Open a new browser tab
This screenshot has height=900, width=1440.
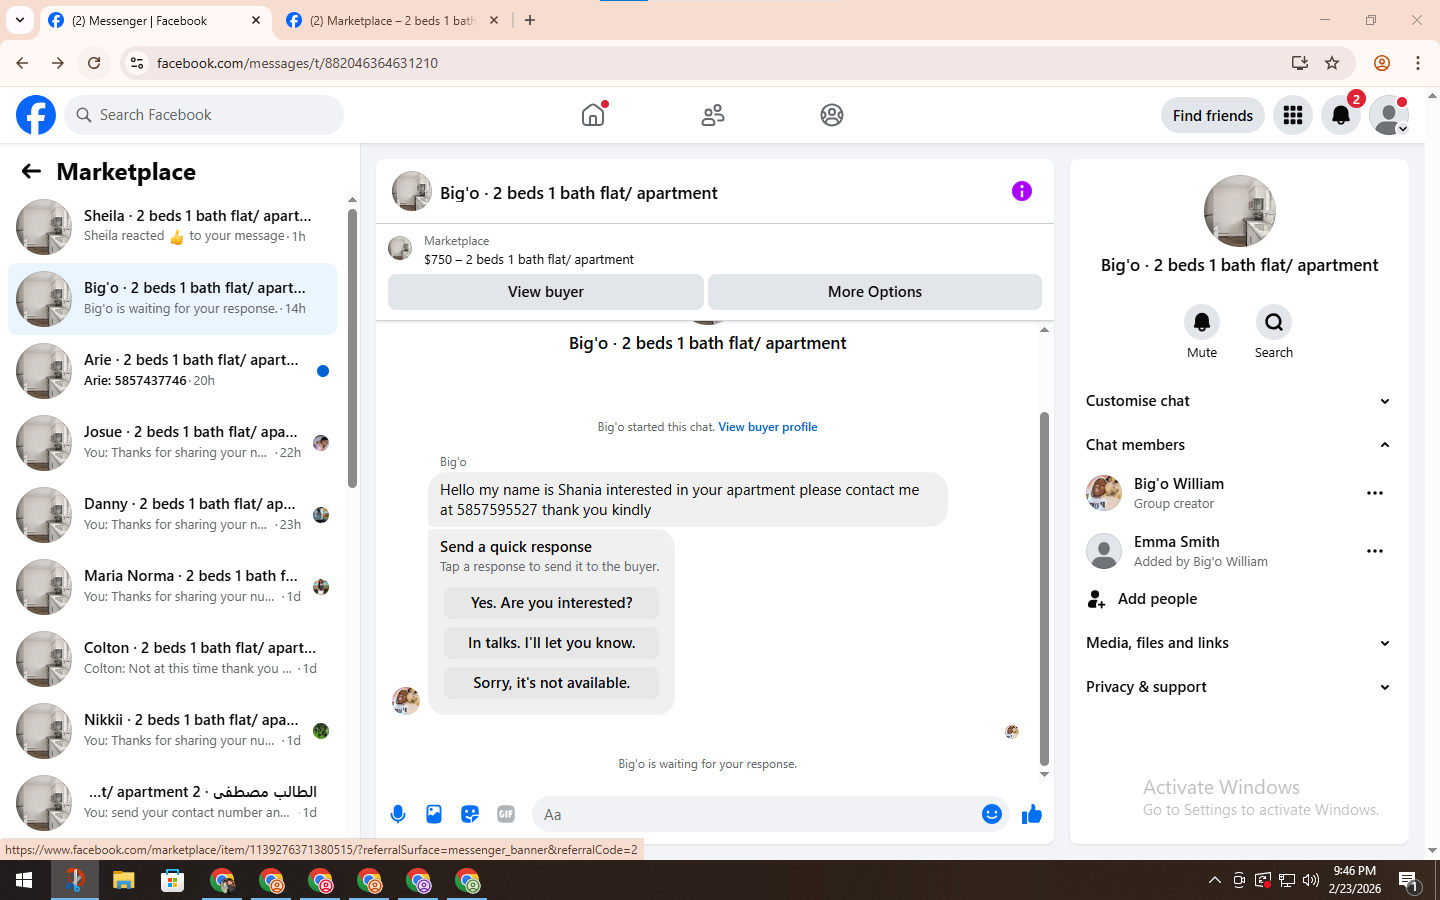pyautogui.click(x=530, y=20)
